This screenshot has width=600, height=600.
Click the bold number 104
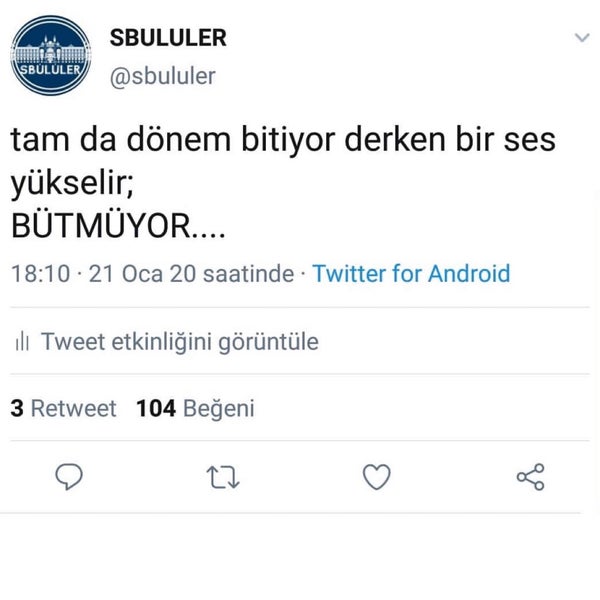pyautogui.click(x=156, y=408)
